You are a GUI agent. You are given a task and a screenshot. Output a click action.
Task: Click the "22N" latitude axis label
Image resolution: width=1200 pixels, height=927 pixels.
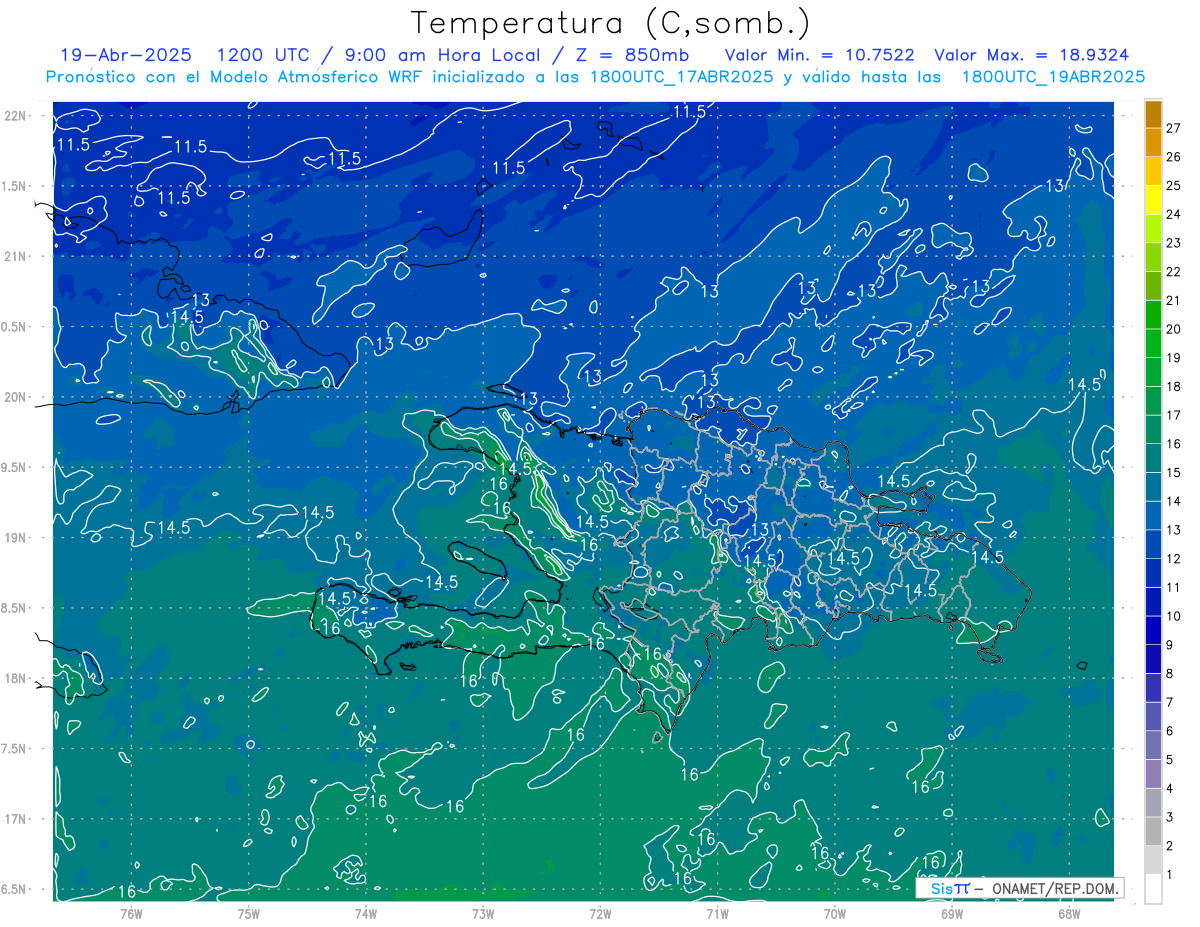[14, 115]
